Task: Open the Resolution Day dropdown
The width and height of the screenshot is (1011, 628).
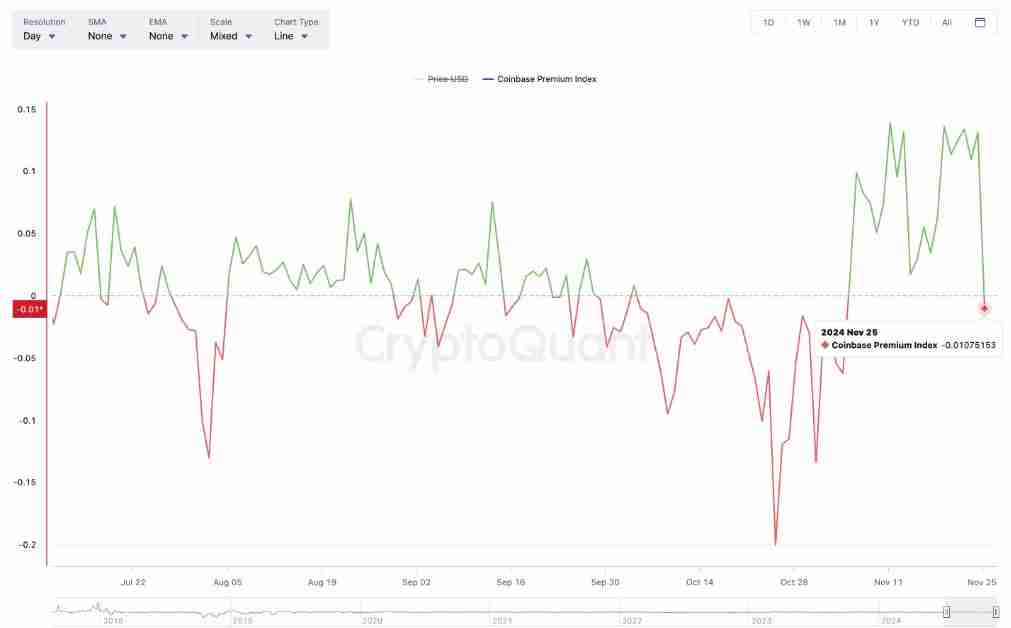Action: tap(40, 36)
